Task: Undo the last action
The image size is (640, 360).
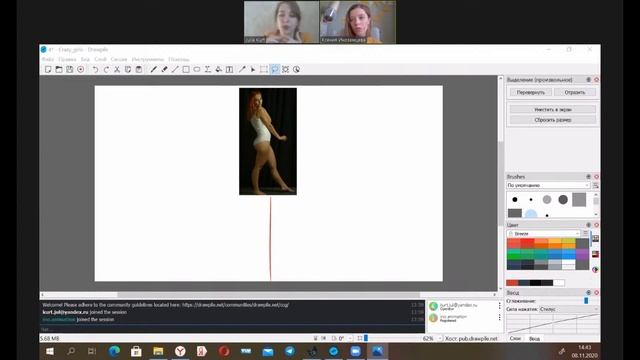Action: (95, 69)
